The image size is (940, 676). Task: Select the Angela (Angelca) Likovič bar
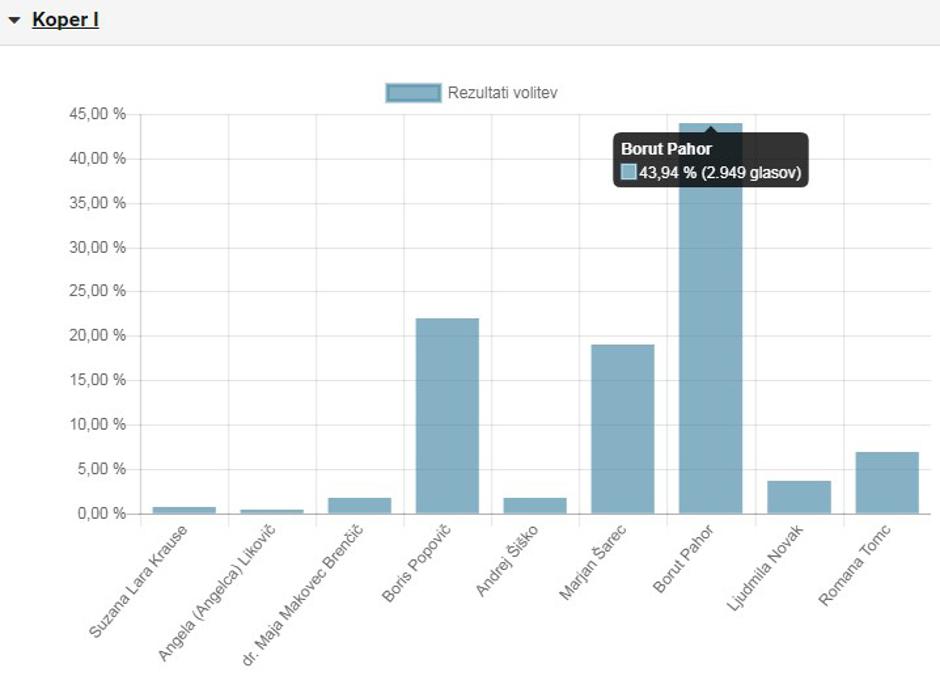[x=272, y=511]
